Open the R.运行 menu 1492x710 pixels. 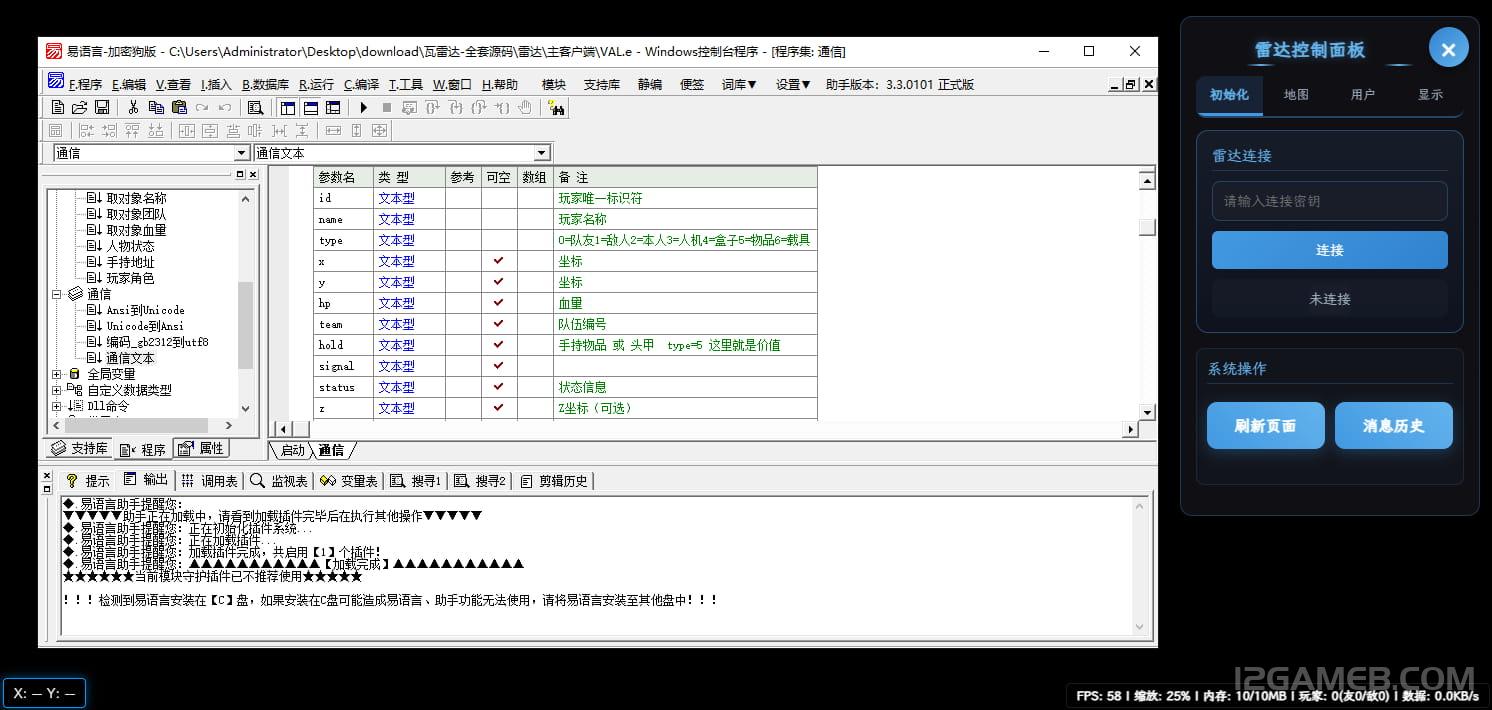point(316,85)
